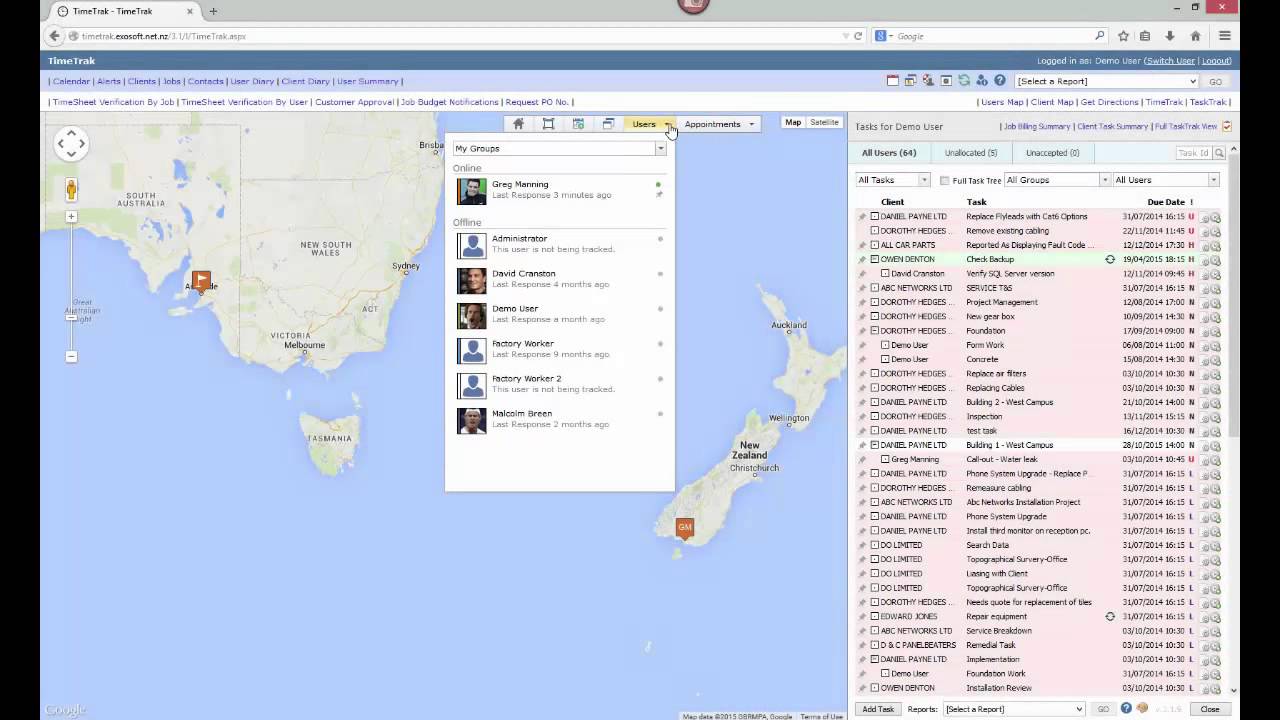The width and height of the screenshot is (1280, 720).
Task: Click the windows icon next to Users
Action: click(608, 124)
